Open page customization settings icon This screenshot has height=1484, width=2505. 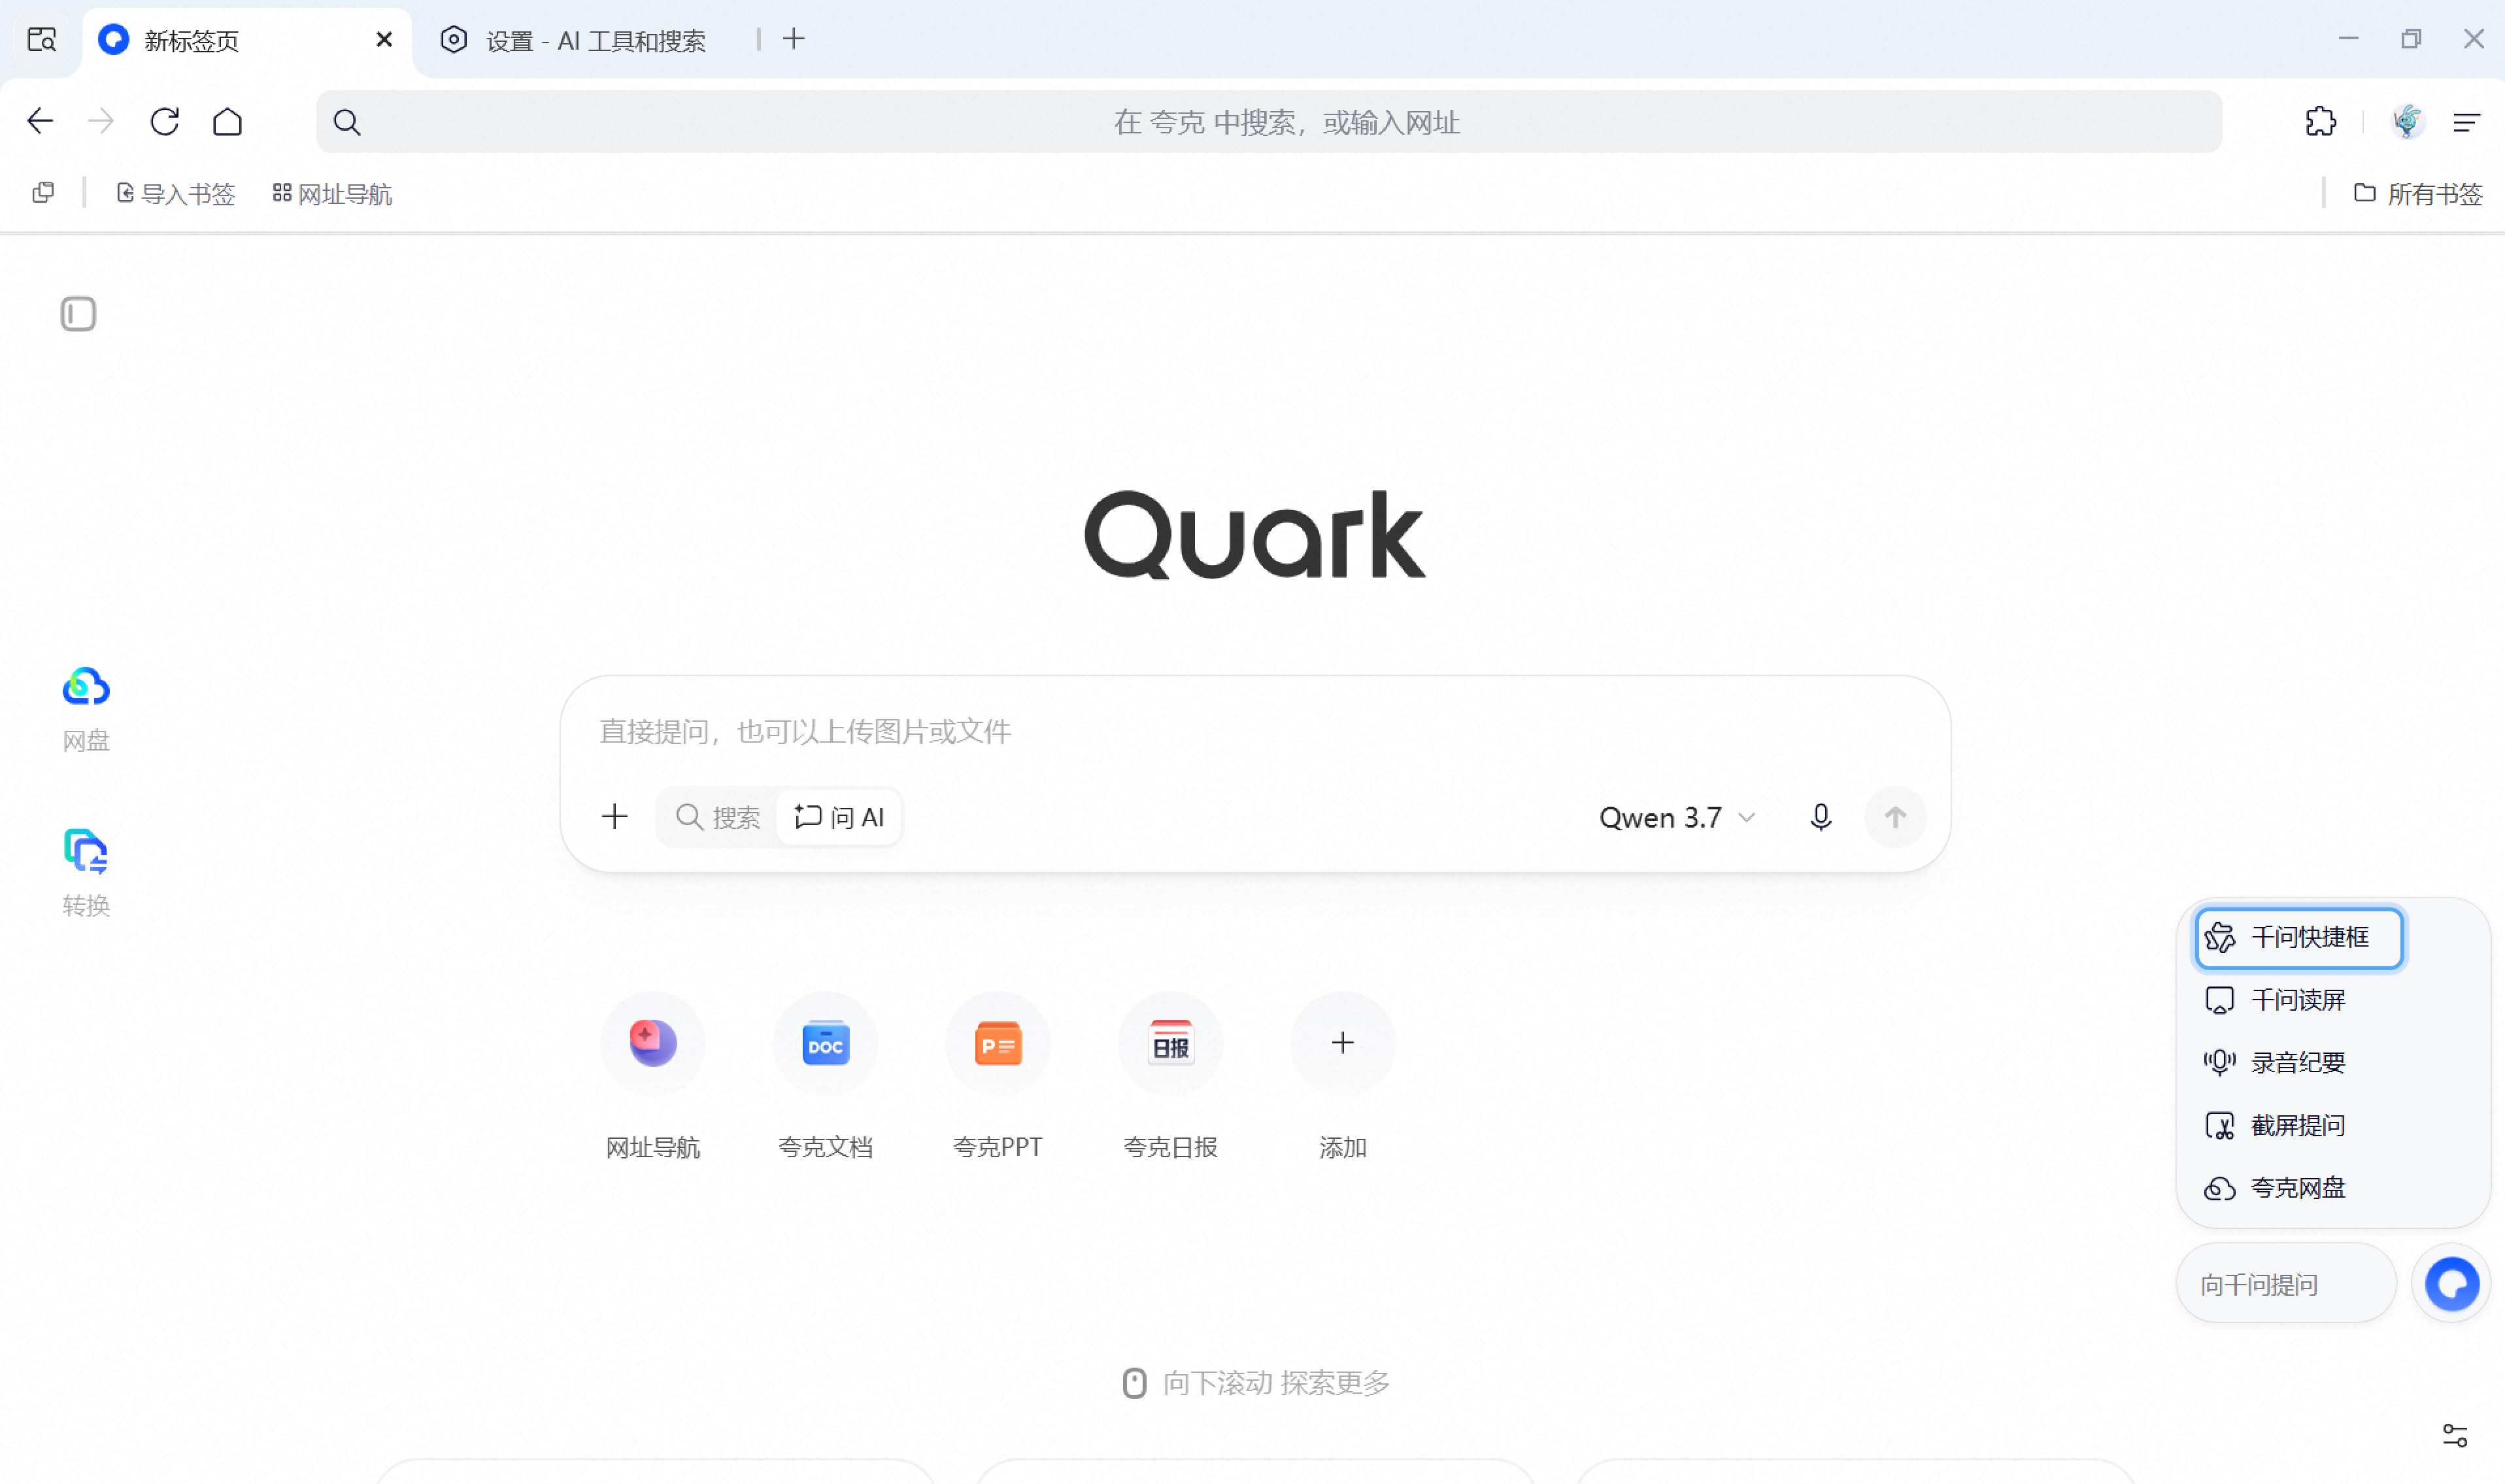(2455, 1436)
